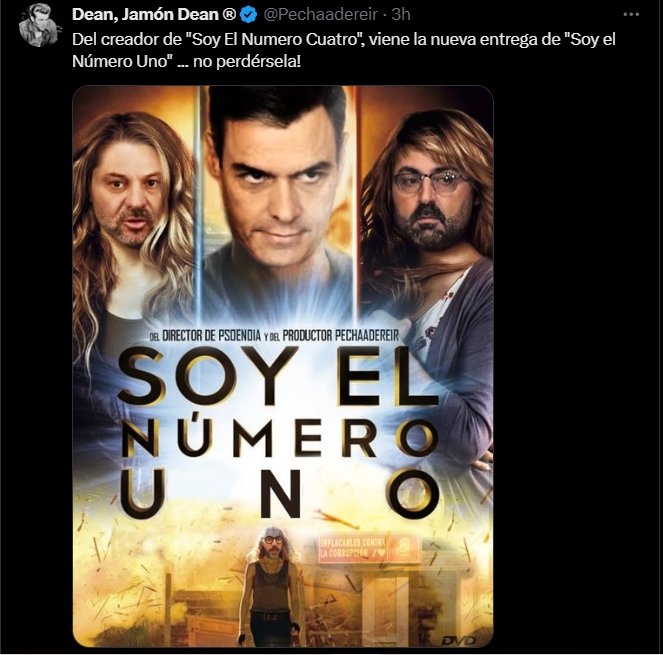Visit the @Pechaadereir handle link
Viewport: 663px width, 655px height.
point(321,14)
